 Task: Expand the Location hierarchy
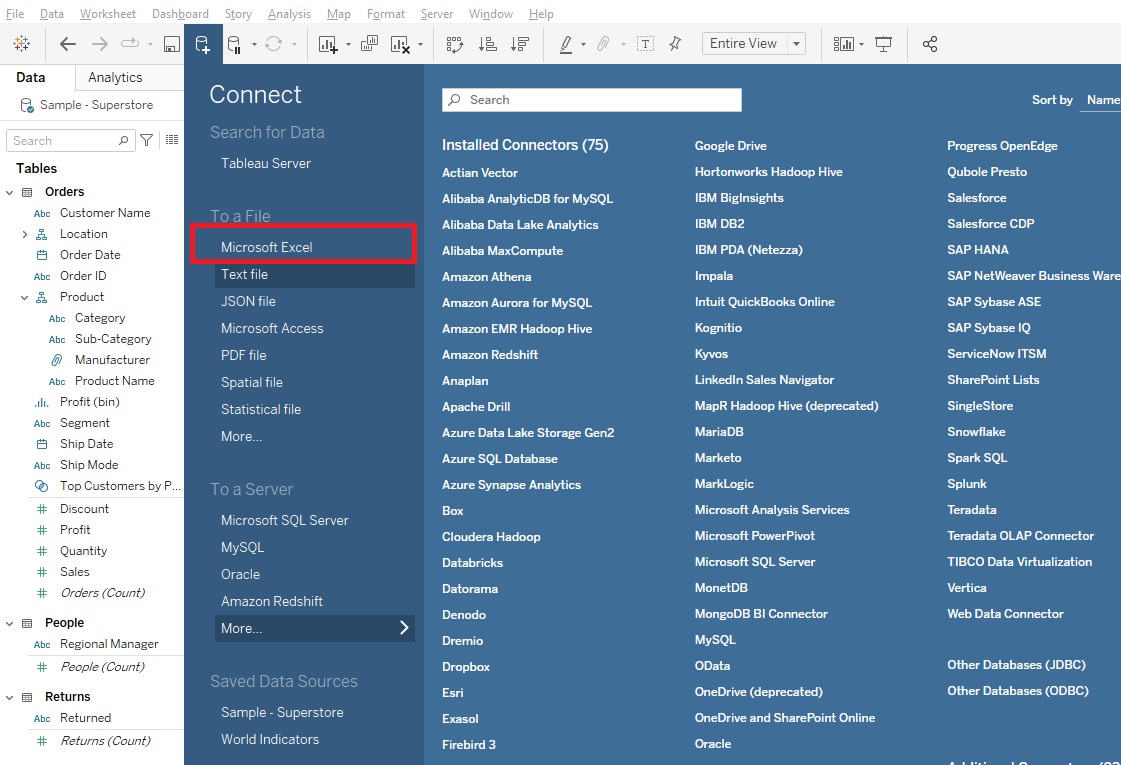tap(24, 235)
